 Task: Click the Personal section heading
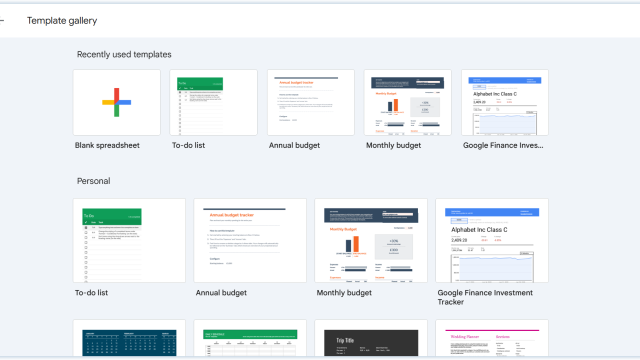(93, 181)
